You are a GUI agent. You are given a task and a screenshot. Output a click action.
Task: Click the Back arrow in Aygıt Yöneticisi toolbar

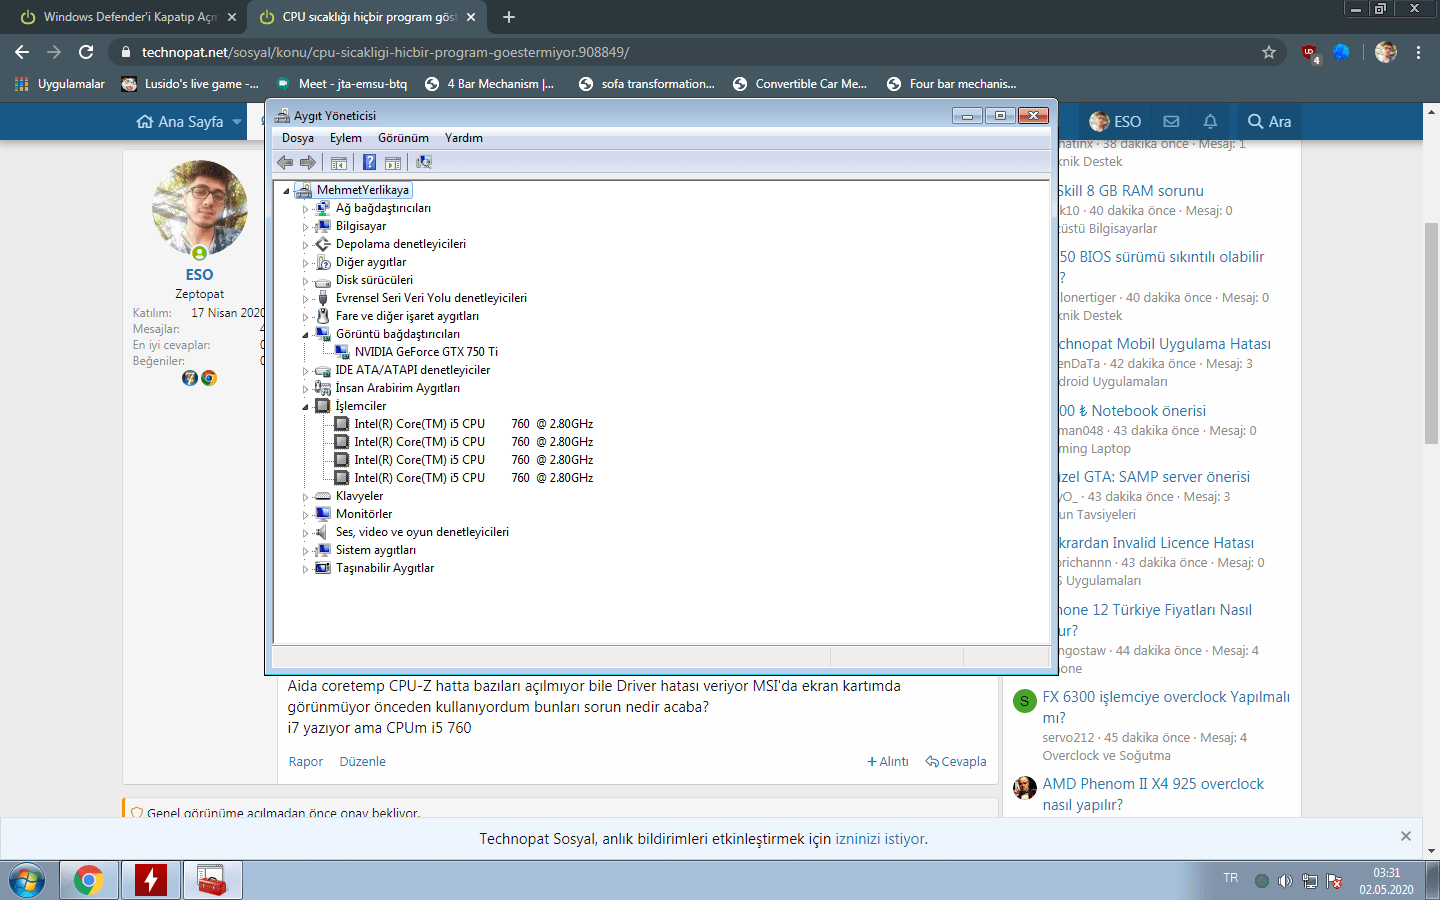(x=285, y=162)
